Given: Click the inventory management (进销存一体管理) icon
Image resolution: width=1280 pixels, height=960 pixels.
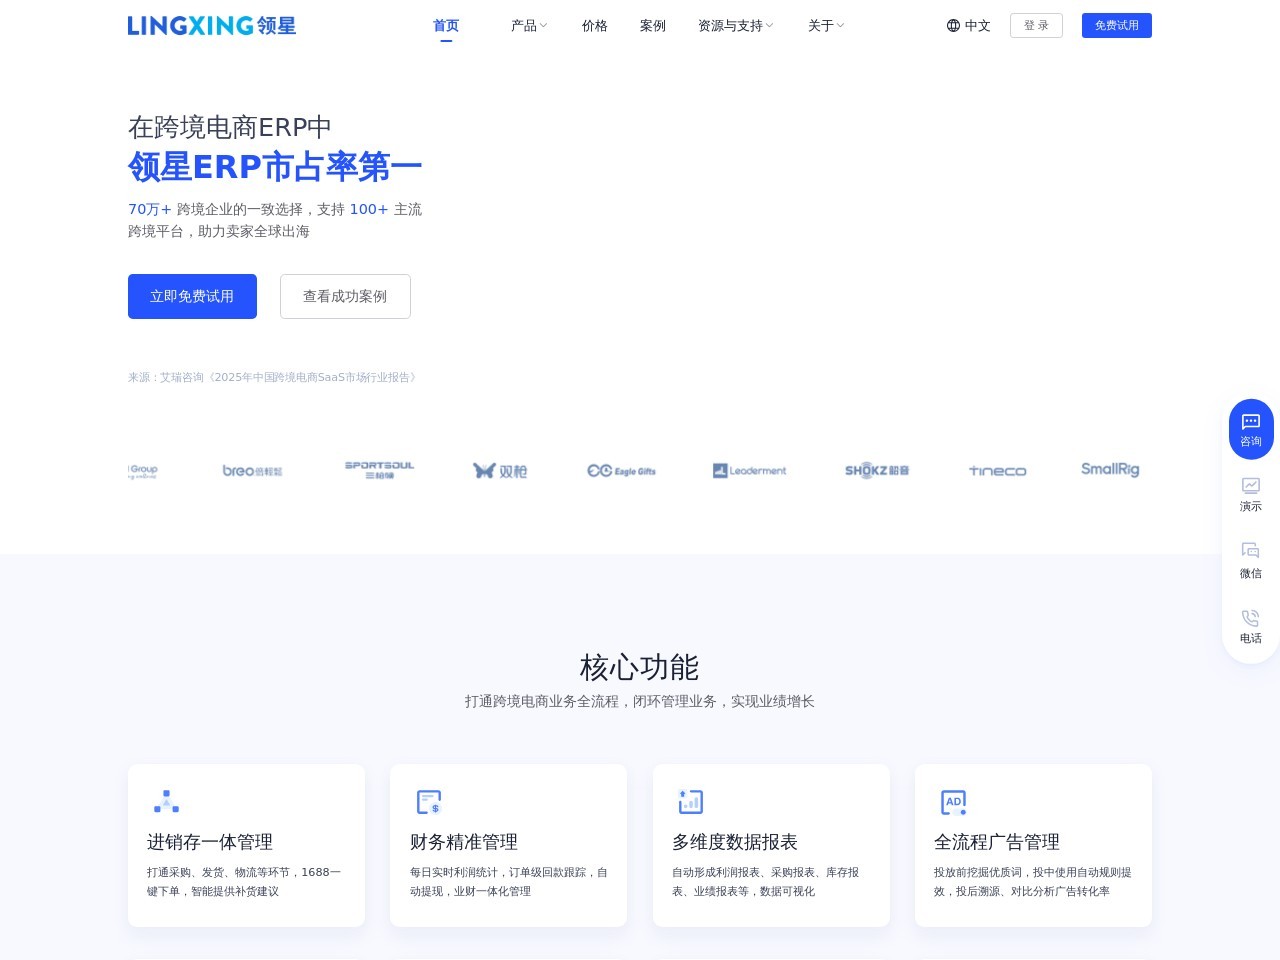Looking at the screenshot, I should [x=166, y=802].
